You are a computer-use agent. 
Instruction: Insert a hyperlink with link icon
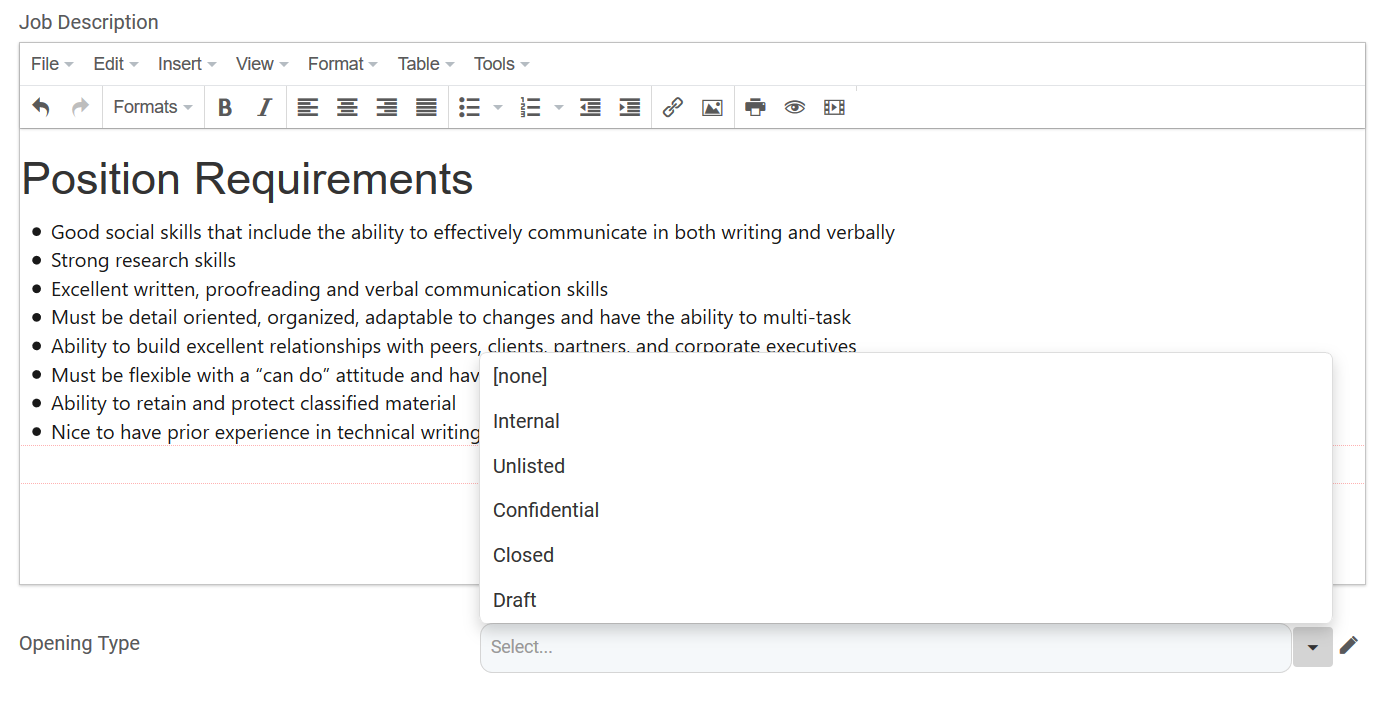coord(673,107)
